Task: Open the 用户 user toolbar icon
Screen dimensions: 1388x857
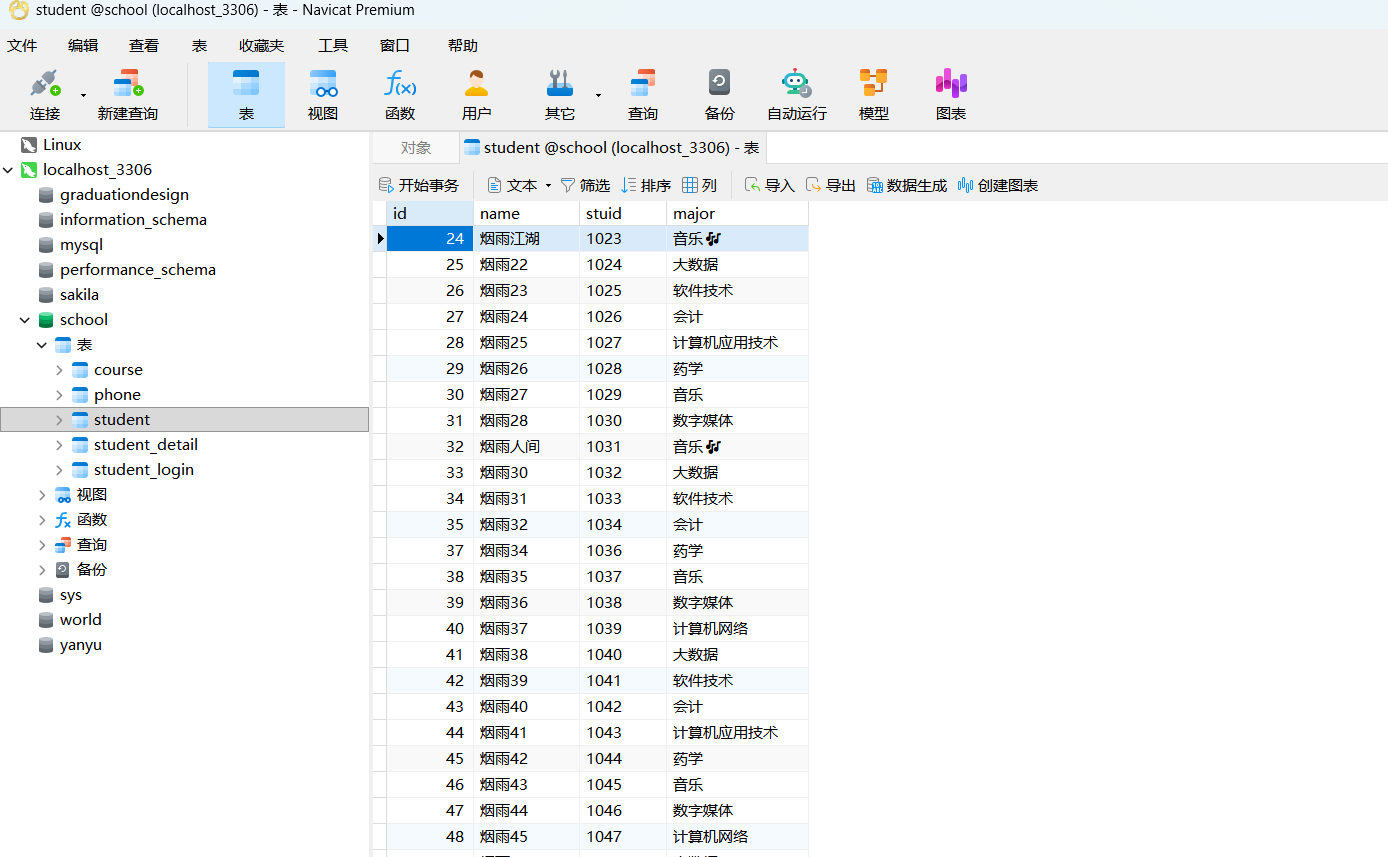Action: (x=476, y=95)
